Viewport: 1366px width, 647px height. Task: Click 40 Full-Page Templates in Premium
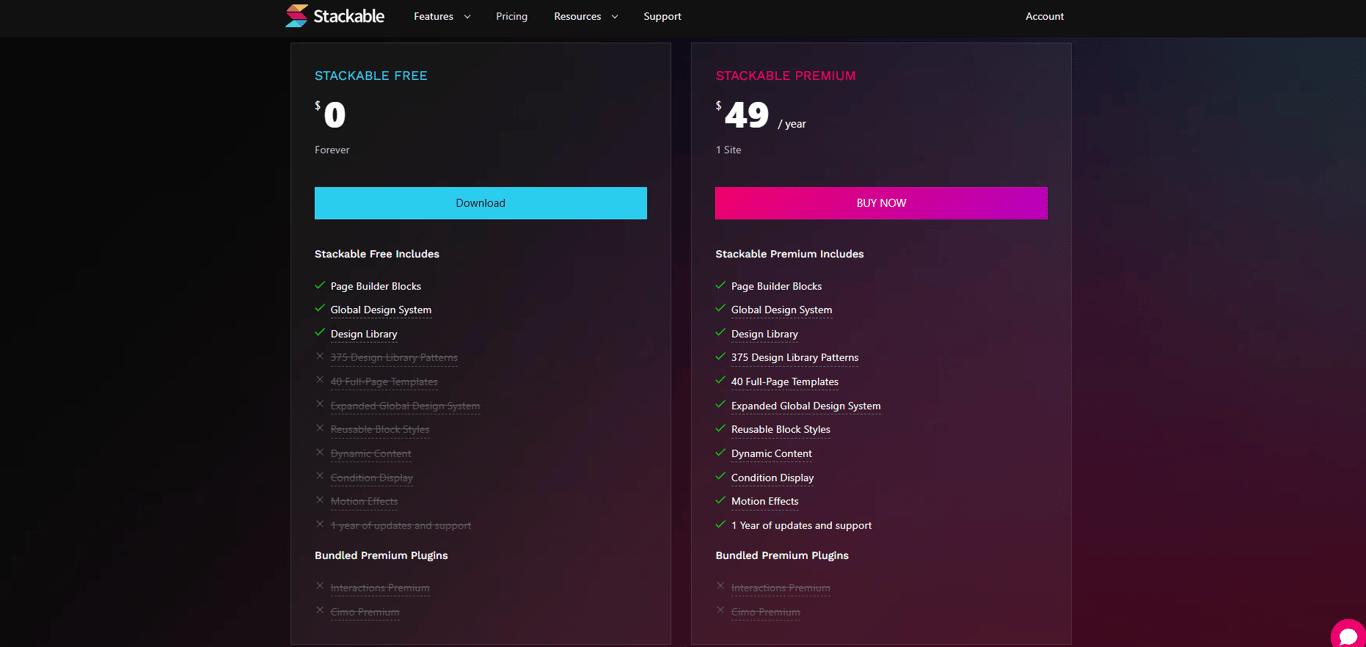coord(785,382)
